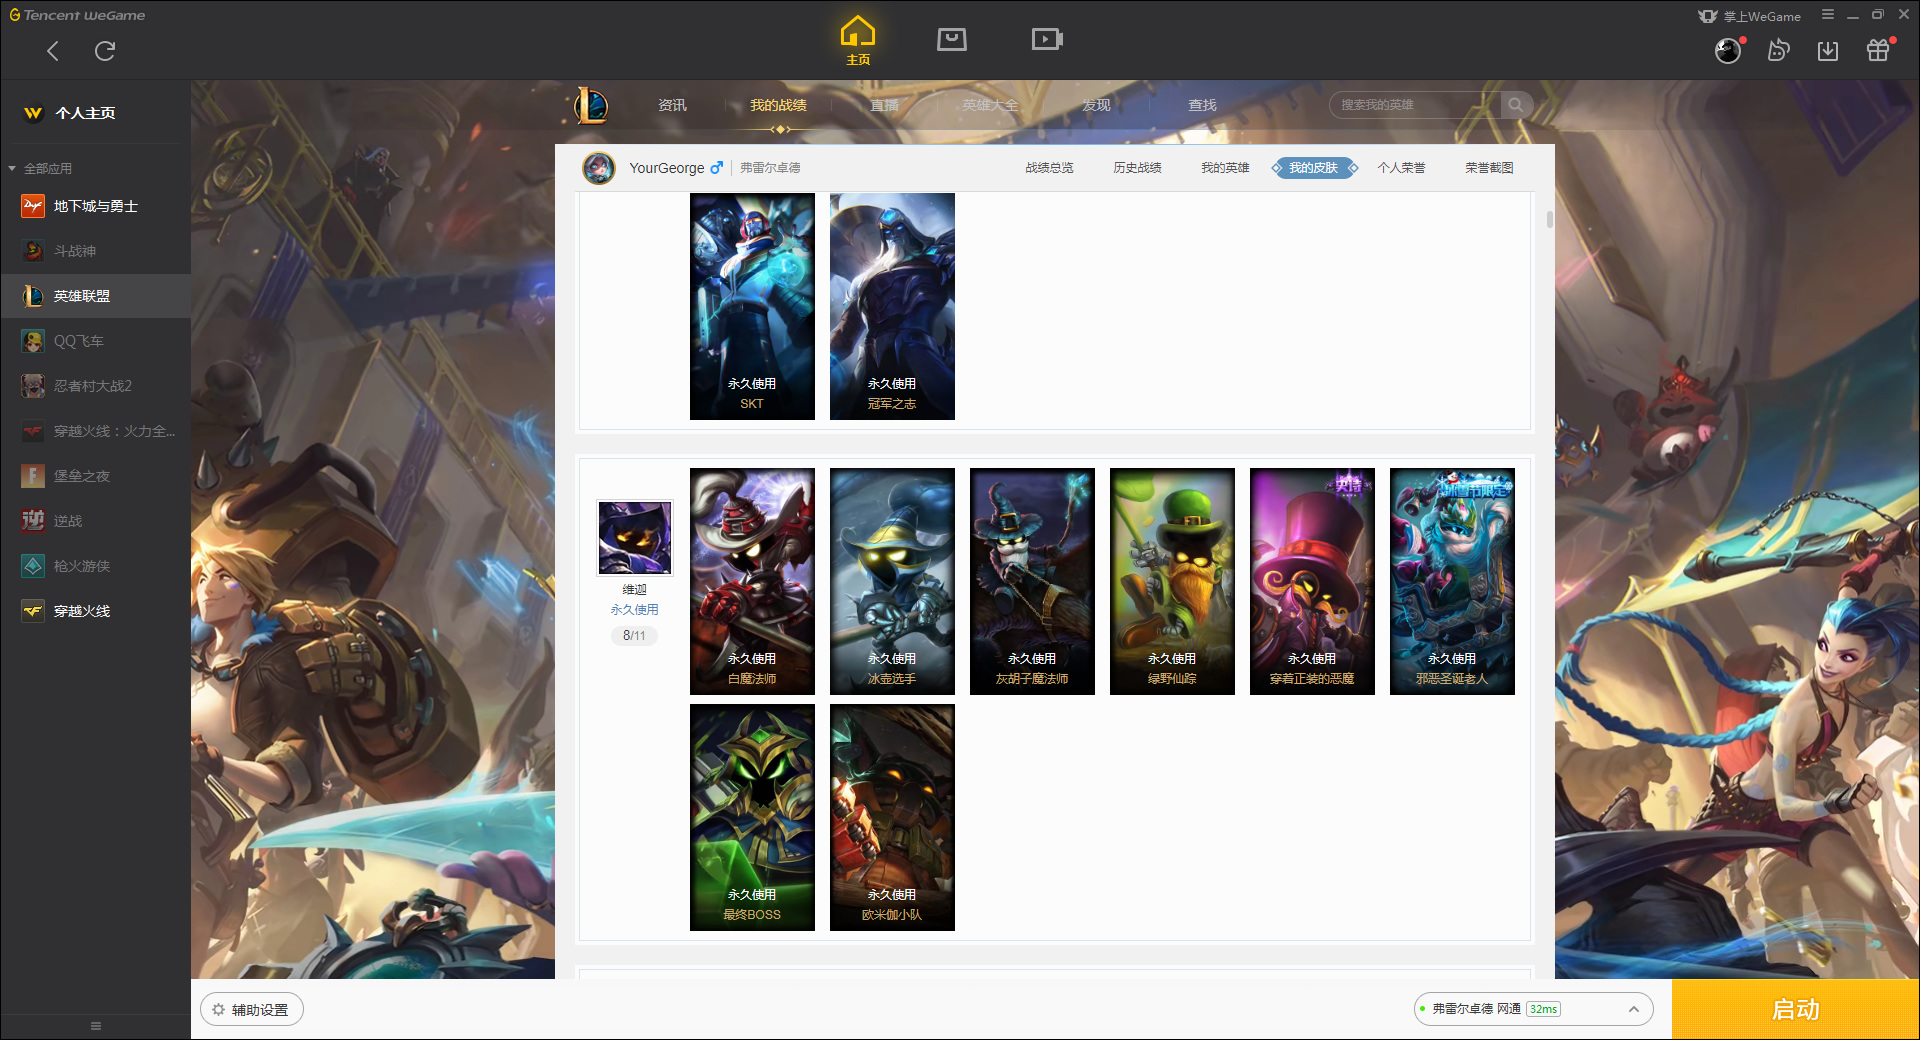This screenshot has width=1920, height=1040.
Task: Select 穿越火线 in sidebar
Action: click(x=95, y=611)
